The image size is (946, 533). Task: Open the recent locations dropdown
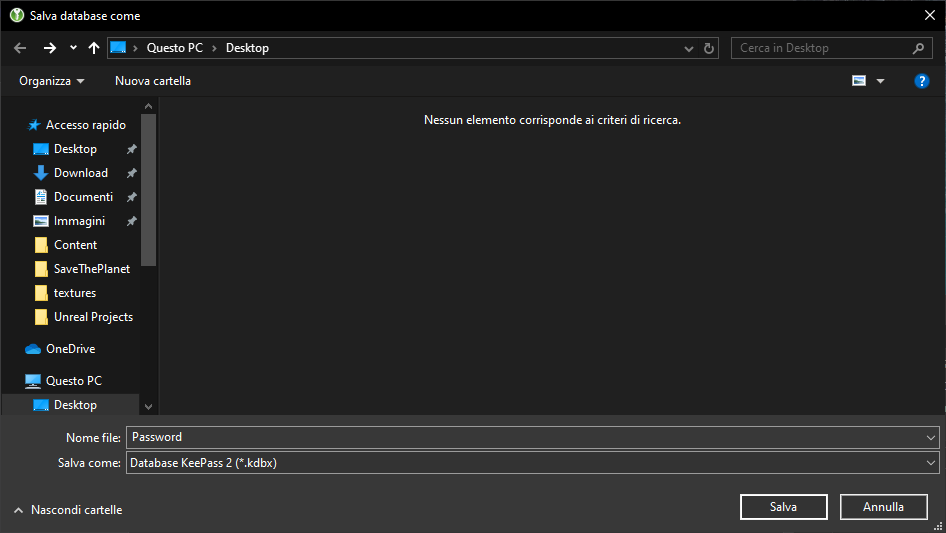pos(73,48)
